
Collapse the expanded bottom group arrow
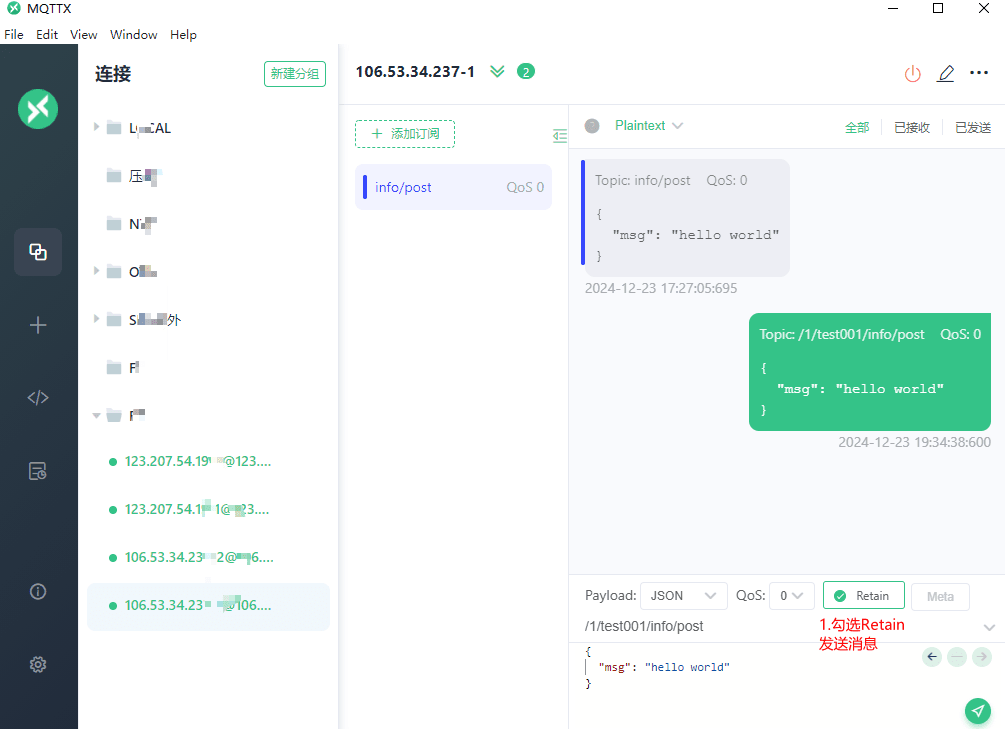[96, 415]
